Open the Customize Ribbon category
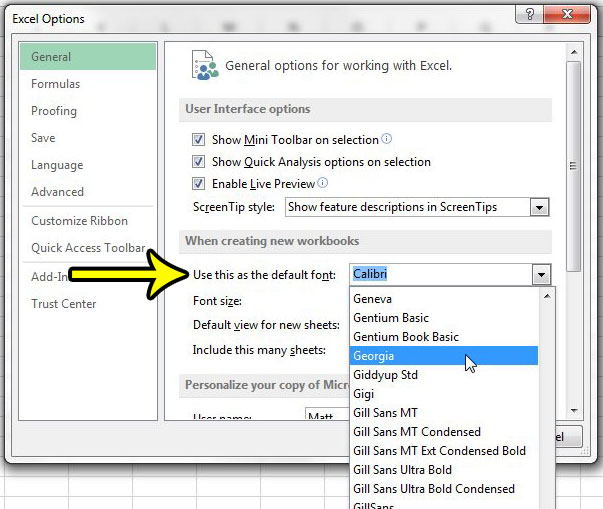The image size is (603, 509). coord(88,221)
